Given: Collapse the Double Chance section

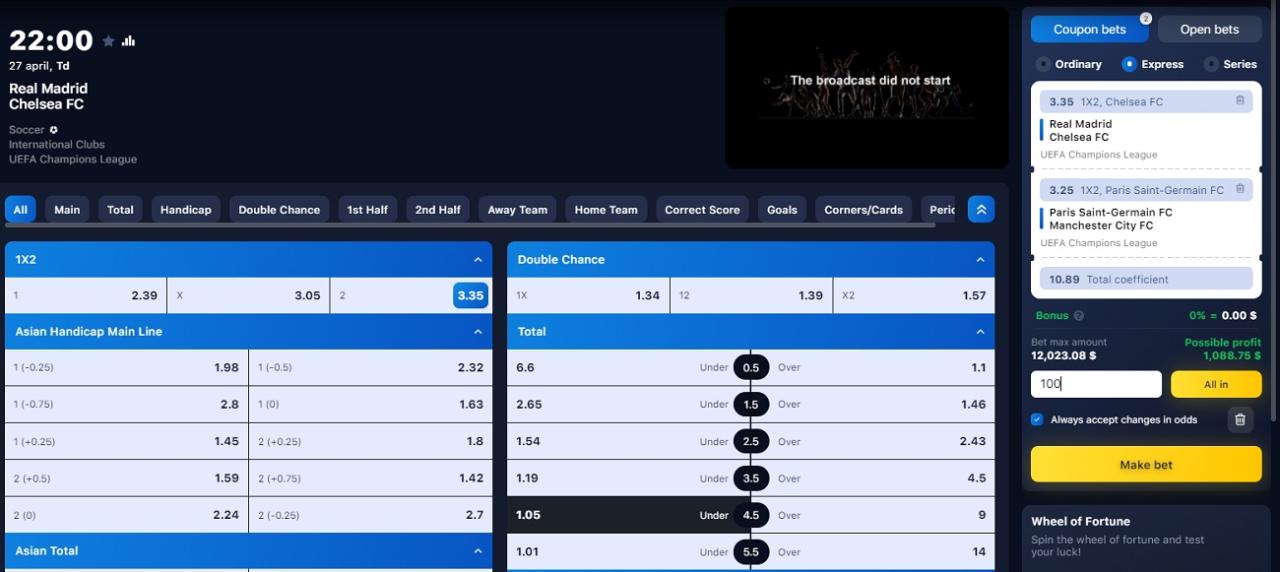Looking at the screenshot, I should 980,260.
